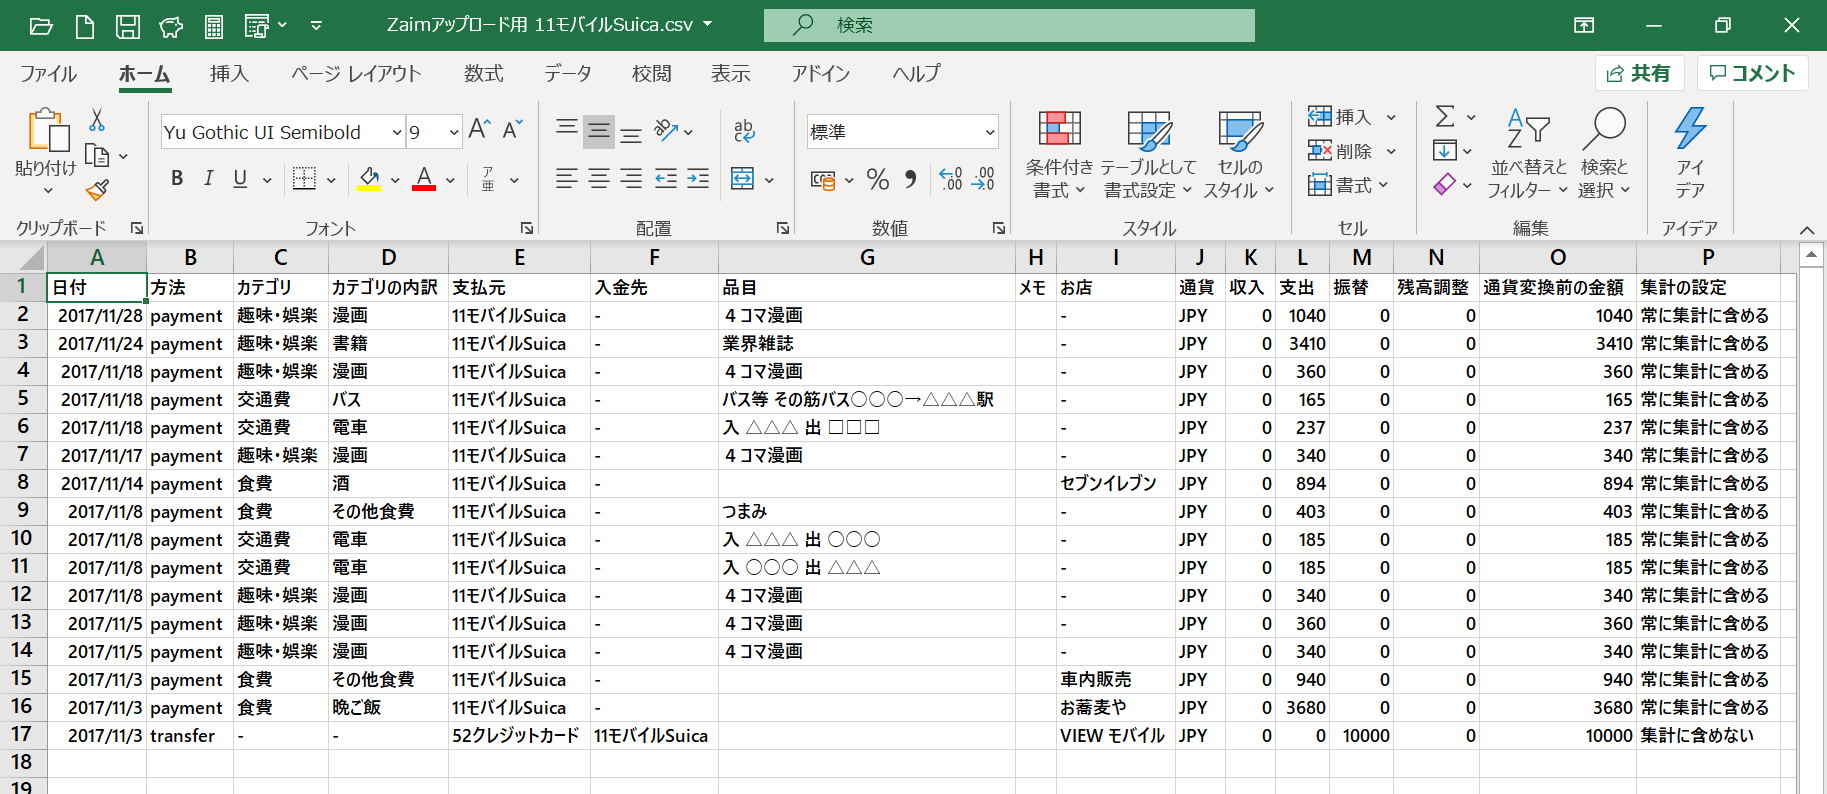Viewport: 1827px width, 794px height.
Task: Toggle bold formatting
Action: [x=177, y=179]
